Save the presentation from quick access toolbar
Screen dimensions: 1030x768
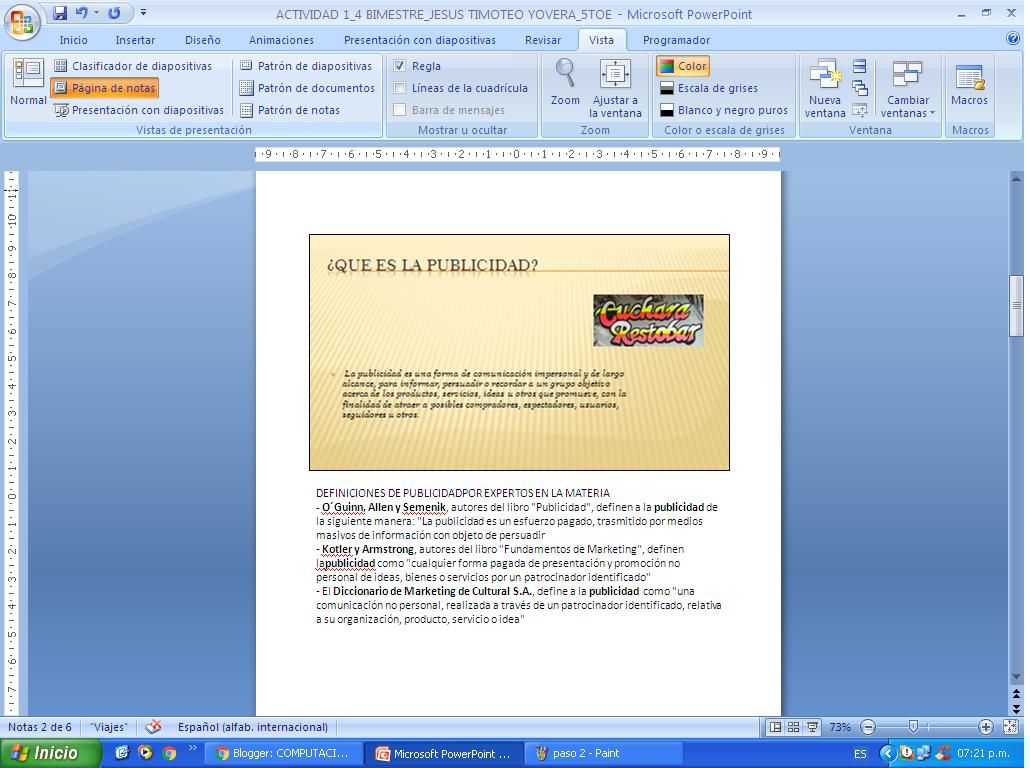pos(60,12)
